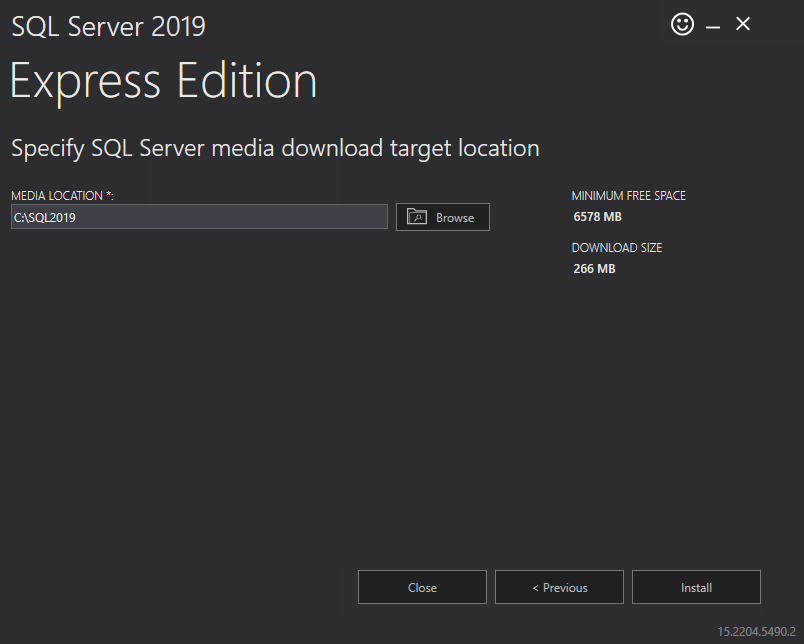Click Browse to choose a media location
Screen dimensions: 804x644
coord(443,216)
